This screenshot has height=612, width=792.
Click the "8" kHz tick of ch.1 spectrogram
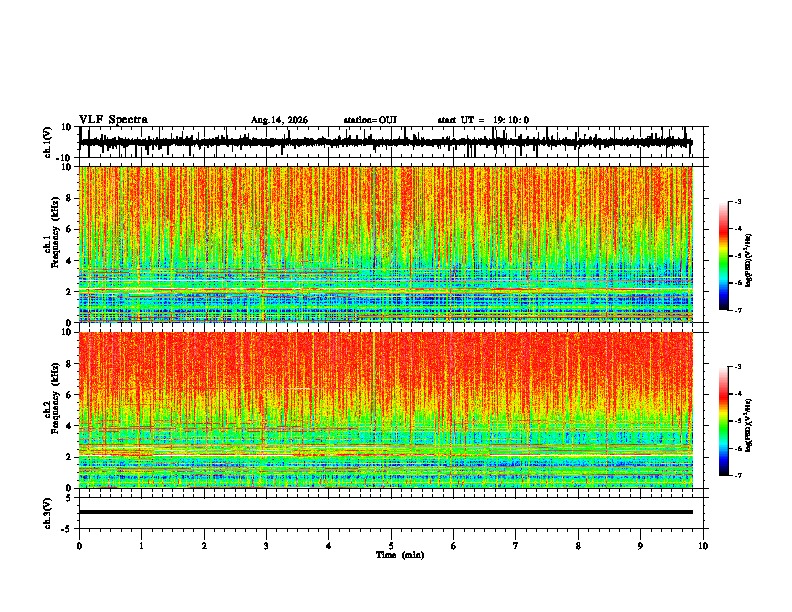(69, 198)
